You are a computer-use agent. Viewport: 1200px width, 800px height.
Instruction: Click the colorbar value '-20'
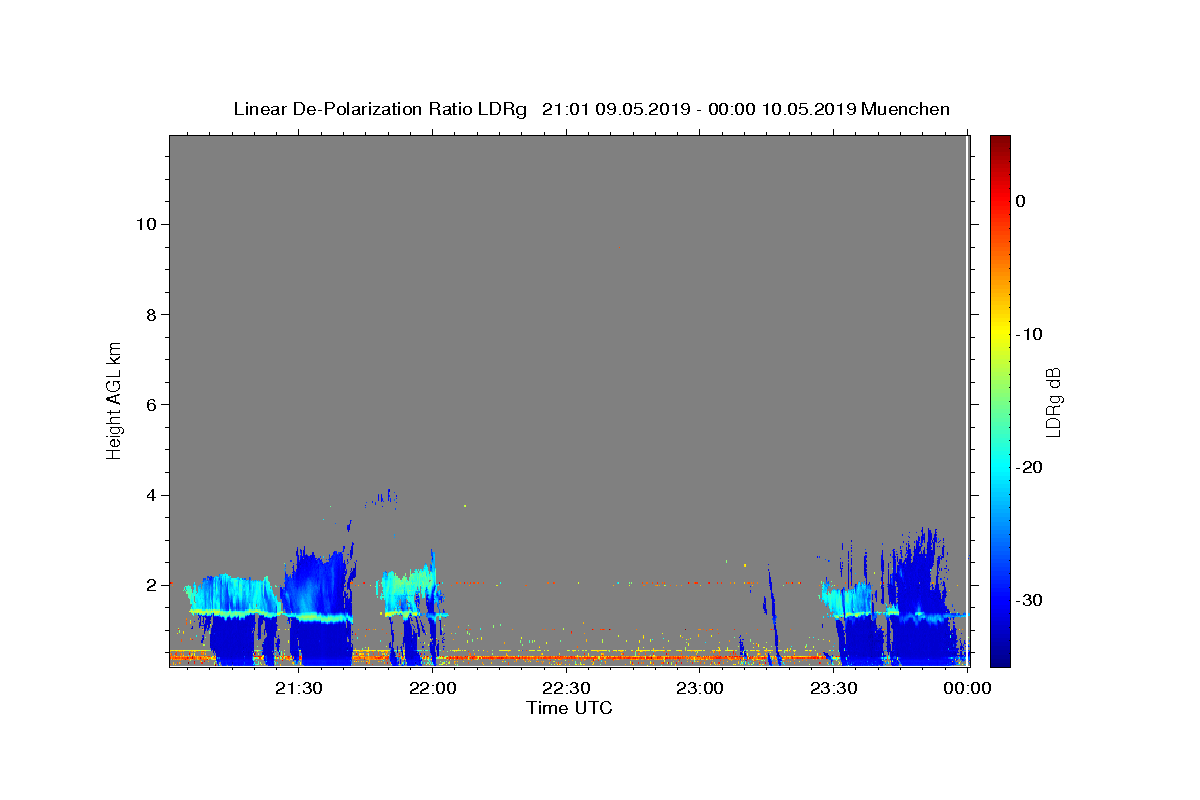[1029, 467]
